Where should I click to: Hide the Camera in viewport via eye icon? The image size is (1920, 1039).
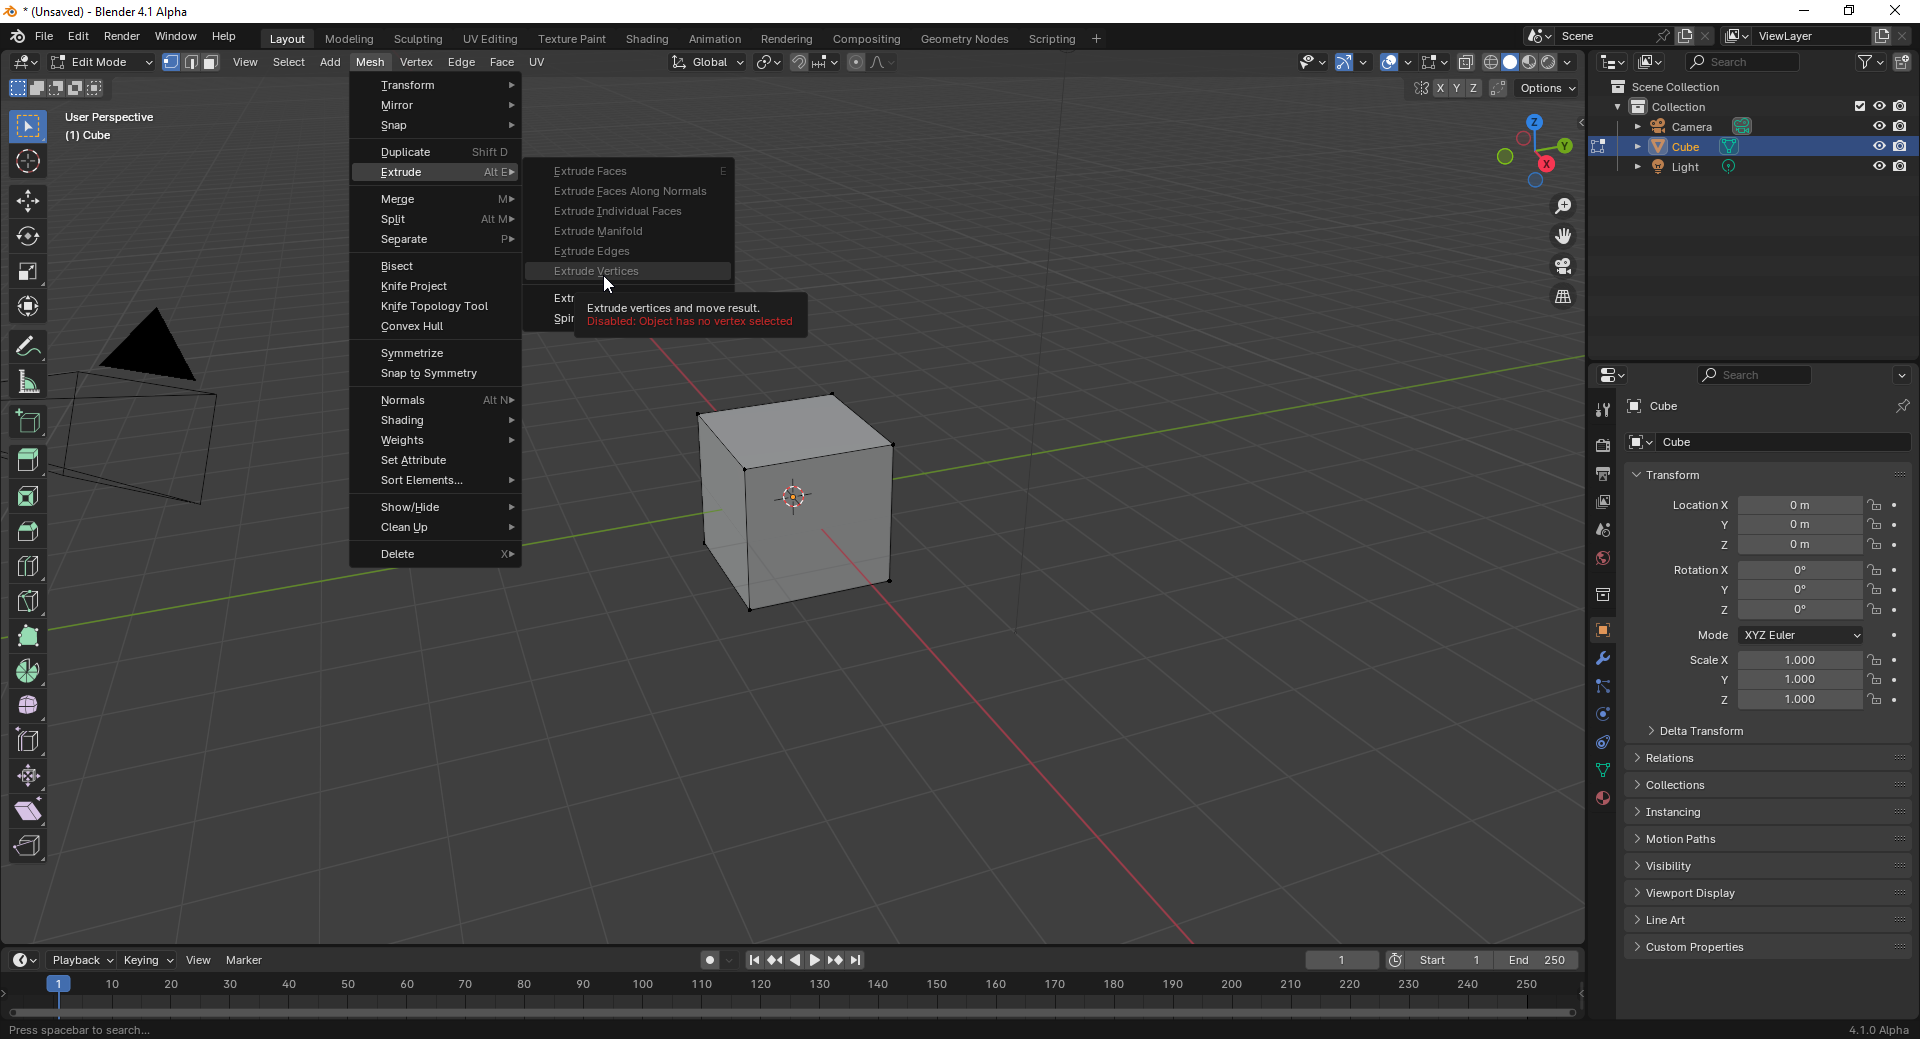pyautogui.click(x=1879, y=126)
